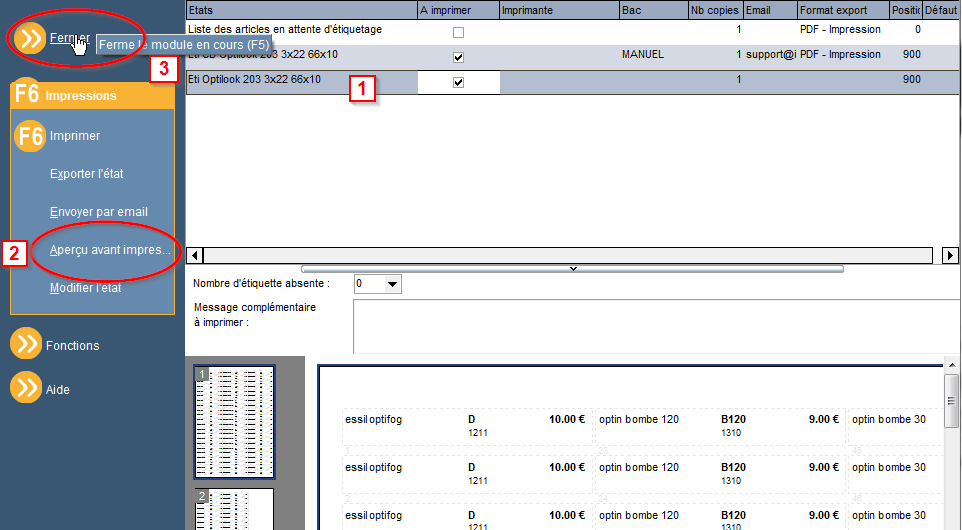Click 'Modifier l'état' link
The height and width of the screenshot is (530, 962).
[x=85, y=288]
